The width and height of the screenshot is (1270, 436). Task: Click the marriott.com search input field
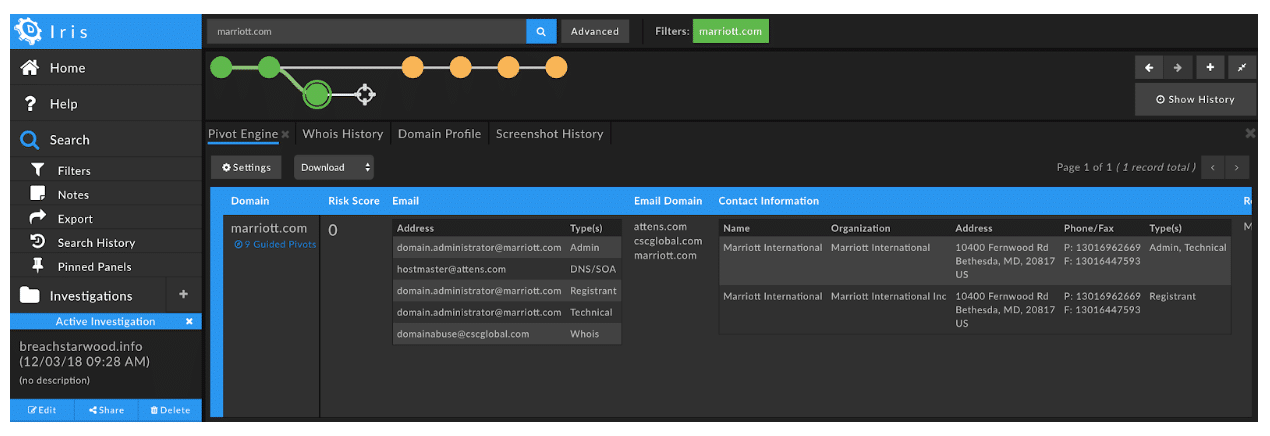[366, 31]
